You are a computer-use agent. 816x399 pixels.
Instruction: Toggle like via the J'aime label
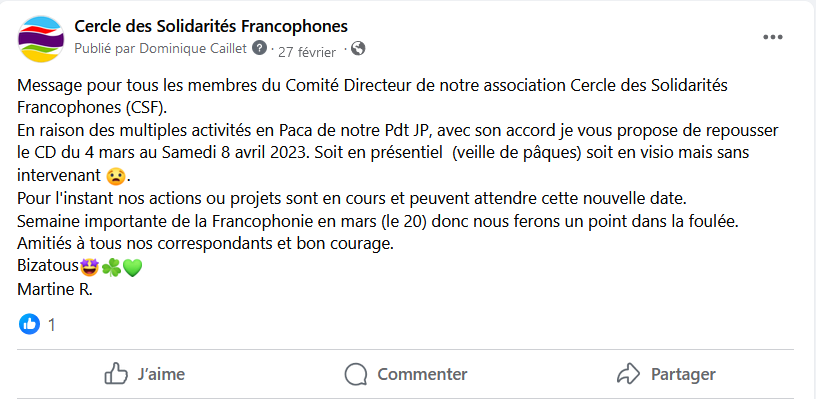point(161,374)
